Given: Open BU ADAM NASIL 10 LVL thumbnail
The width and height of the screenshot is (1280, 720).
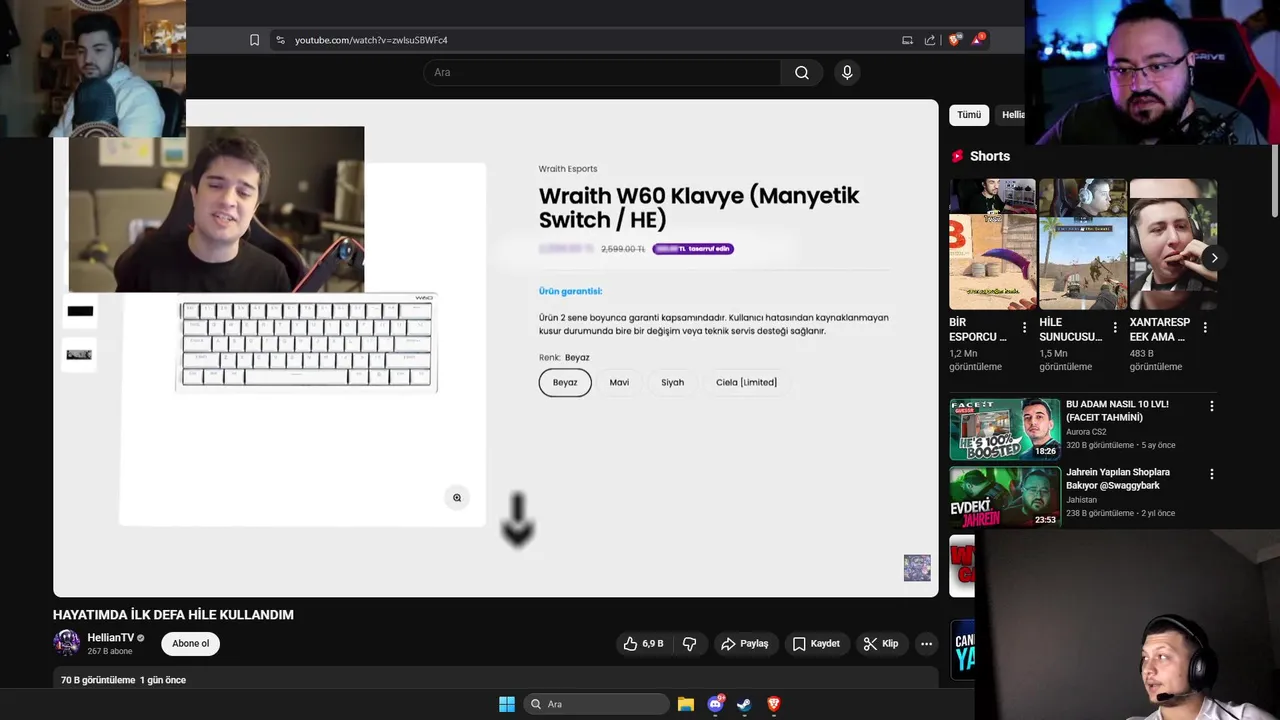Looking at the screenshot, I should pos(1005,429).
